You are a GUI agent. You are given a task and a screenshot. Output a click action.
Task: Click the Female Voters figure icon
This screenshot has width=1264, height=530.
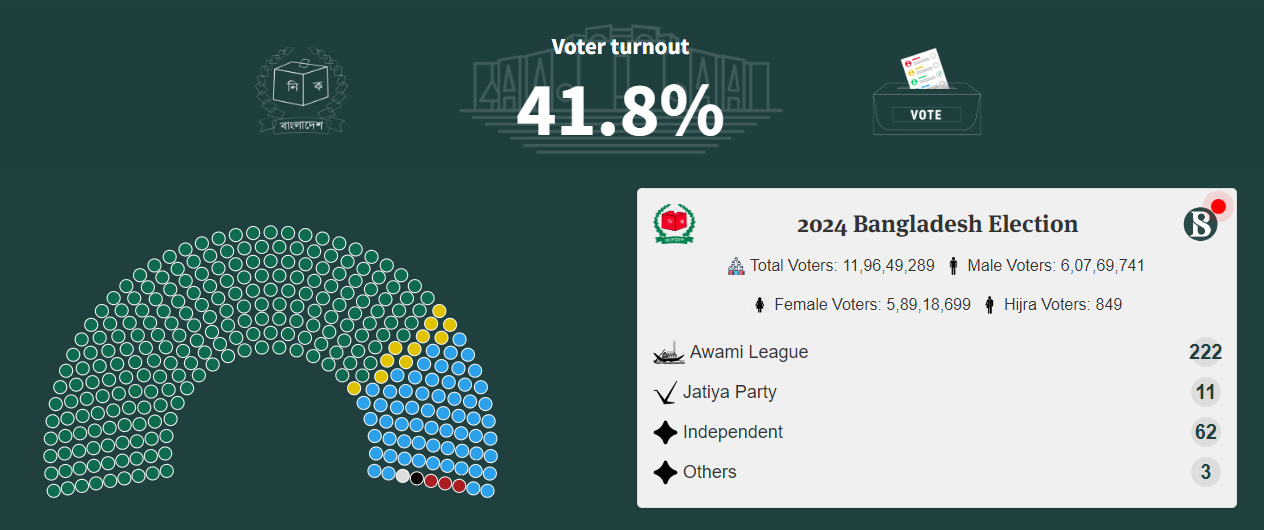[x=760, y=305]
